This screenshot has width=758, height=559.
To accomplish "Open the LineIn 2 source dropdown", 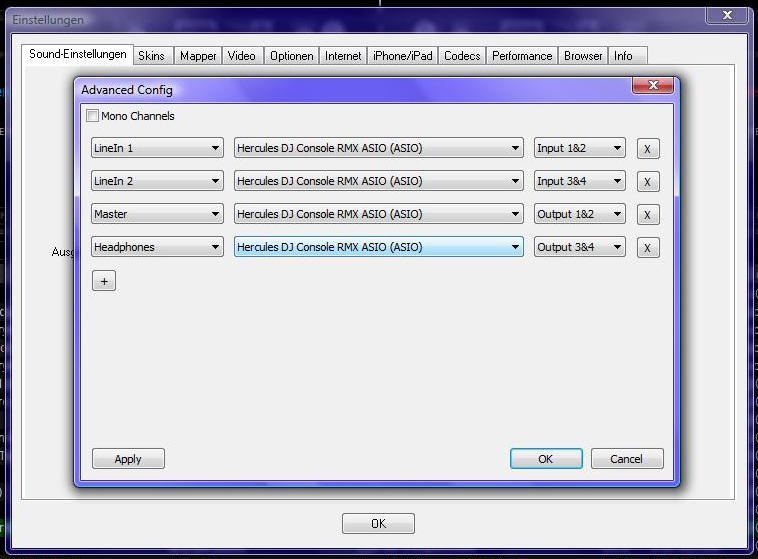I will coord(157,181).
